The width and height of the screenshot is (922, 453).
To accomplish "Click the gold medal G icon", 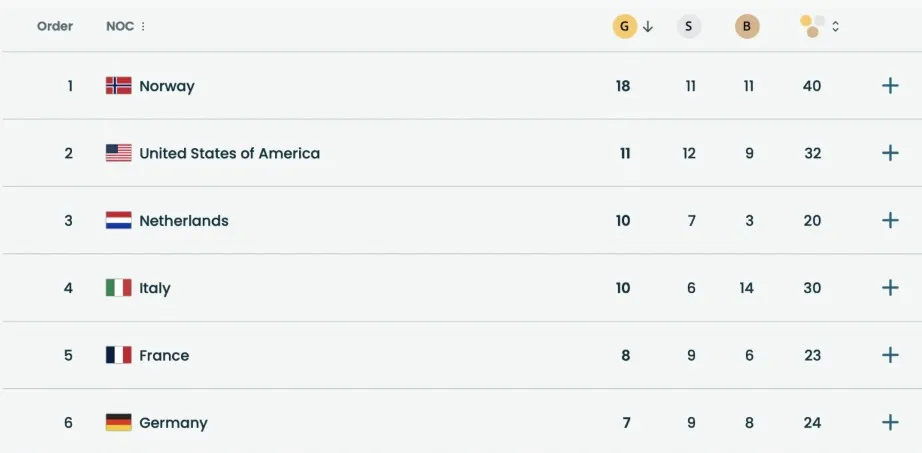I will coord(624,27).
